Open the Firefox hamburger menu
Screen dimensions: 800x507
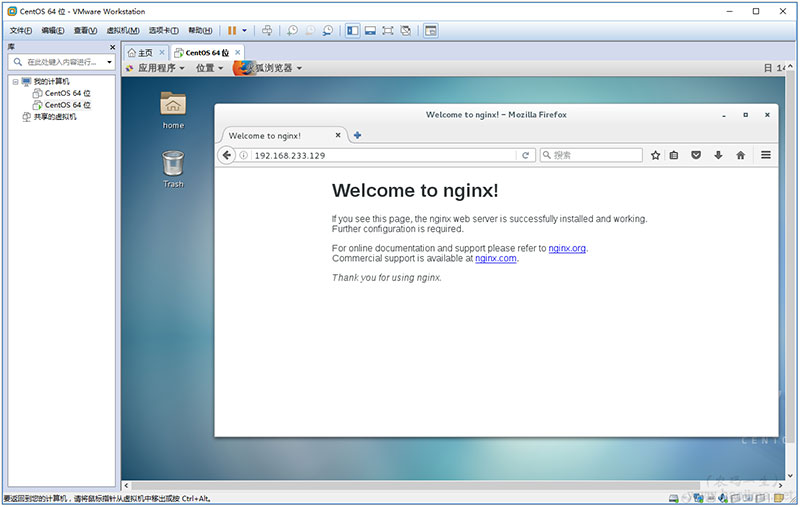pos(766,155)
